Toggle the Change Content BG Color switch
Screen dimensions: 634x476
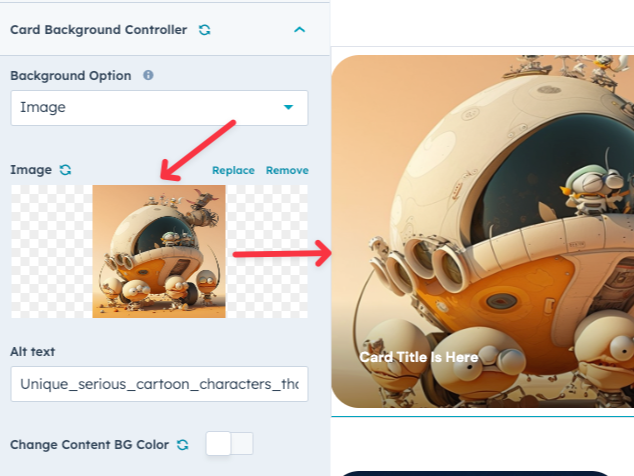pyautogui.click(x=230, y=444)
